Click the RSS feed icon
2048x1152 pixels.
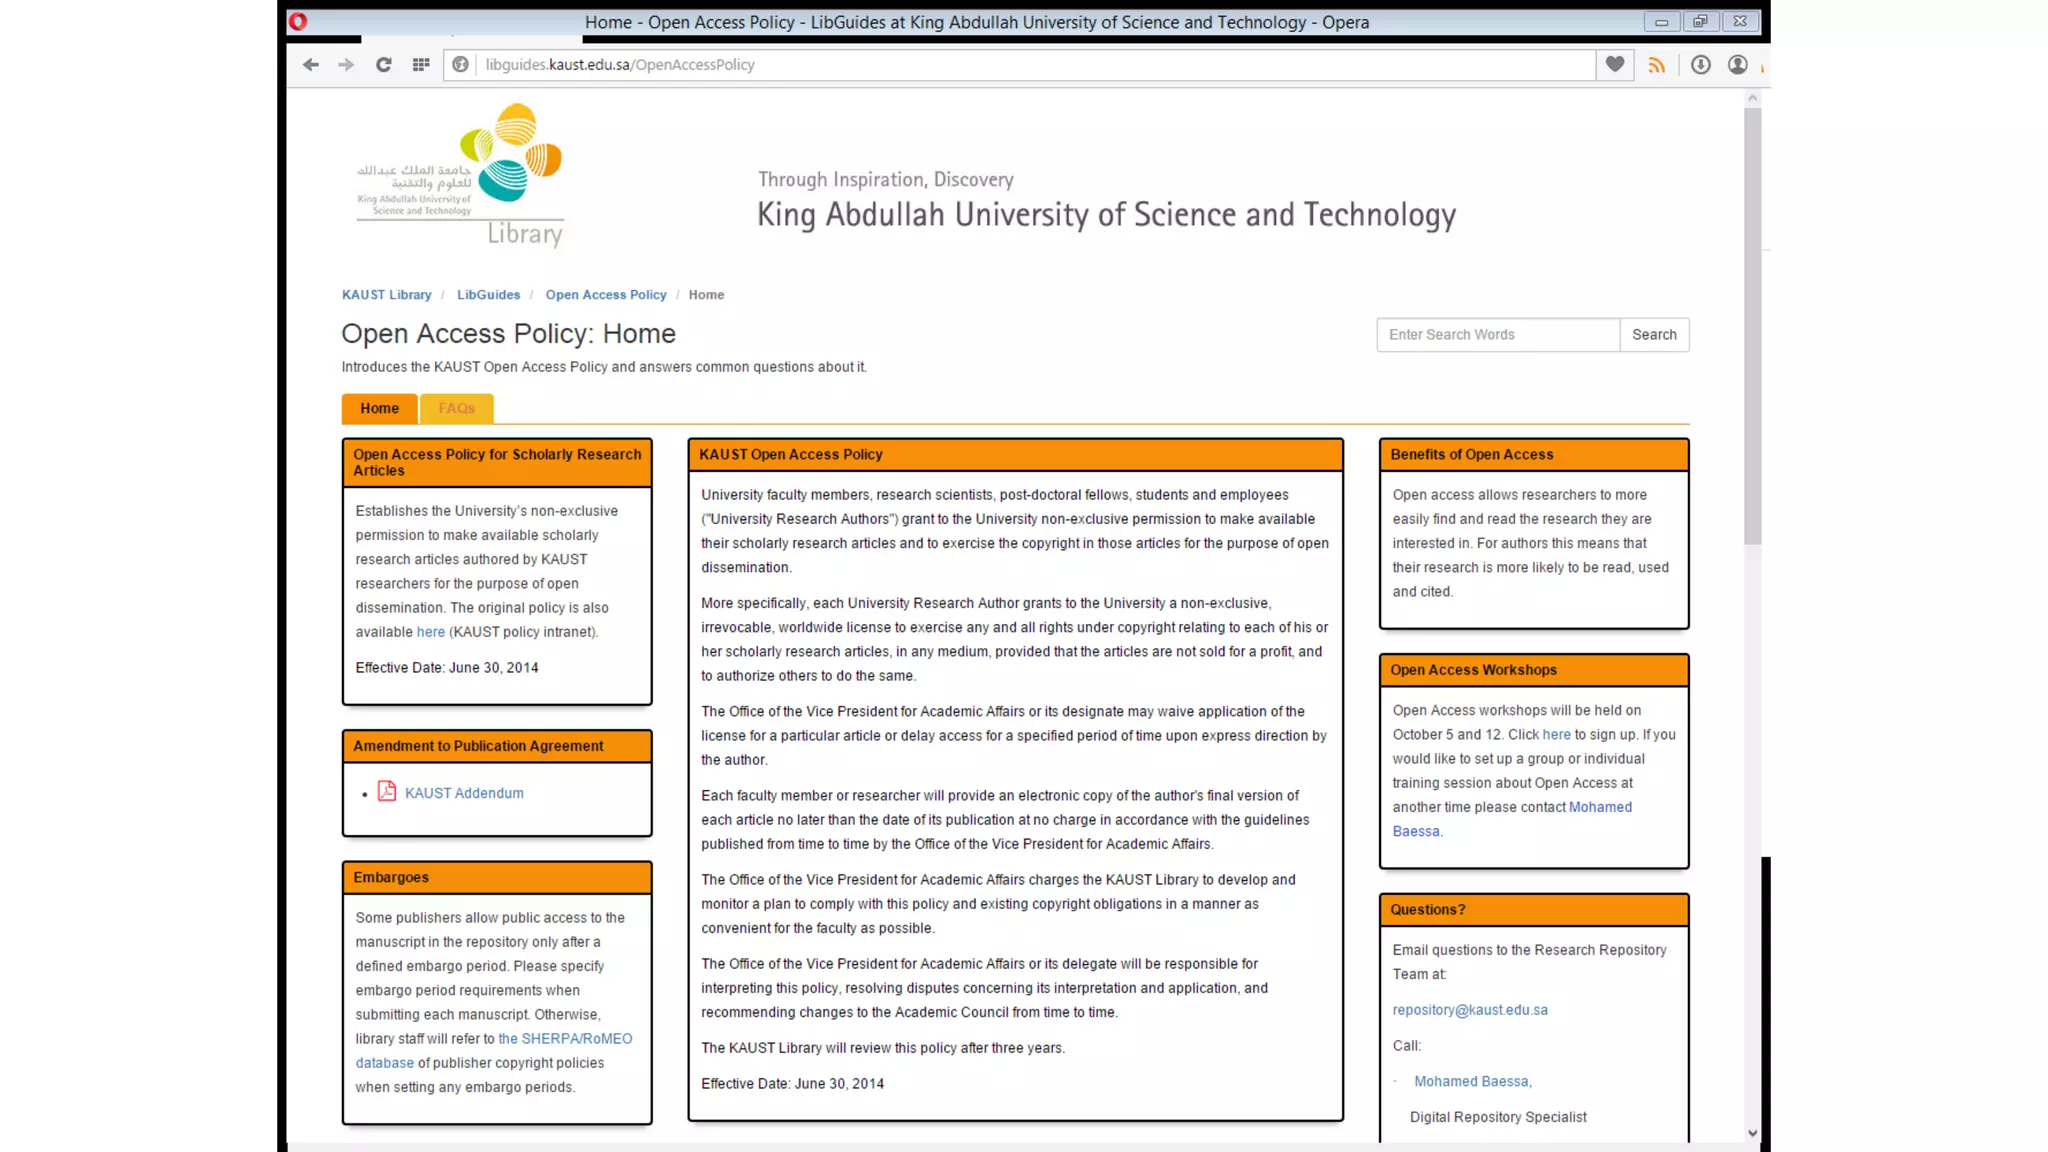coord(1657,65)
